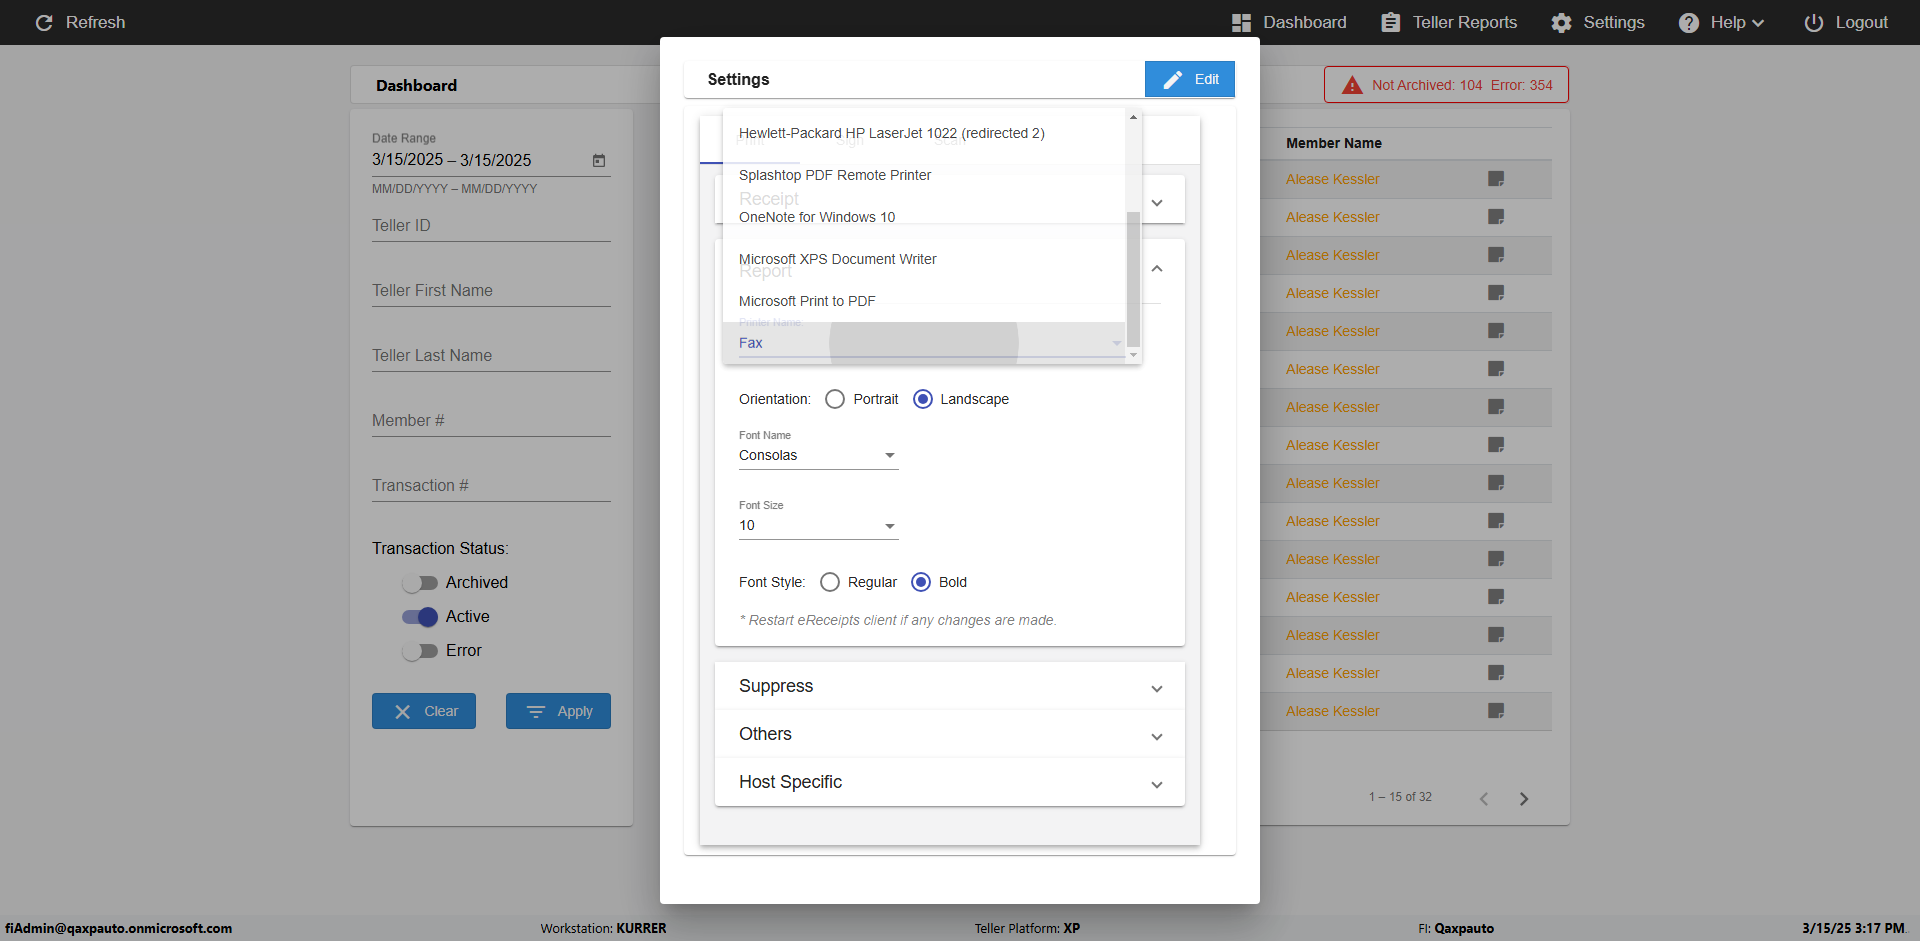Expand the Suppress section
The image size is (1920, 941).
point(949,687)
